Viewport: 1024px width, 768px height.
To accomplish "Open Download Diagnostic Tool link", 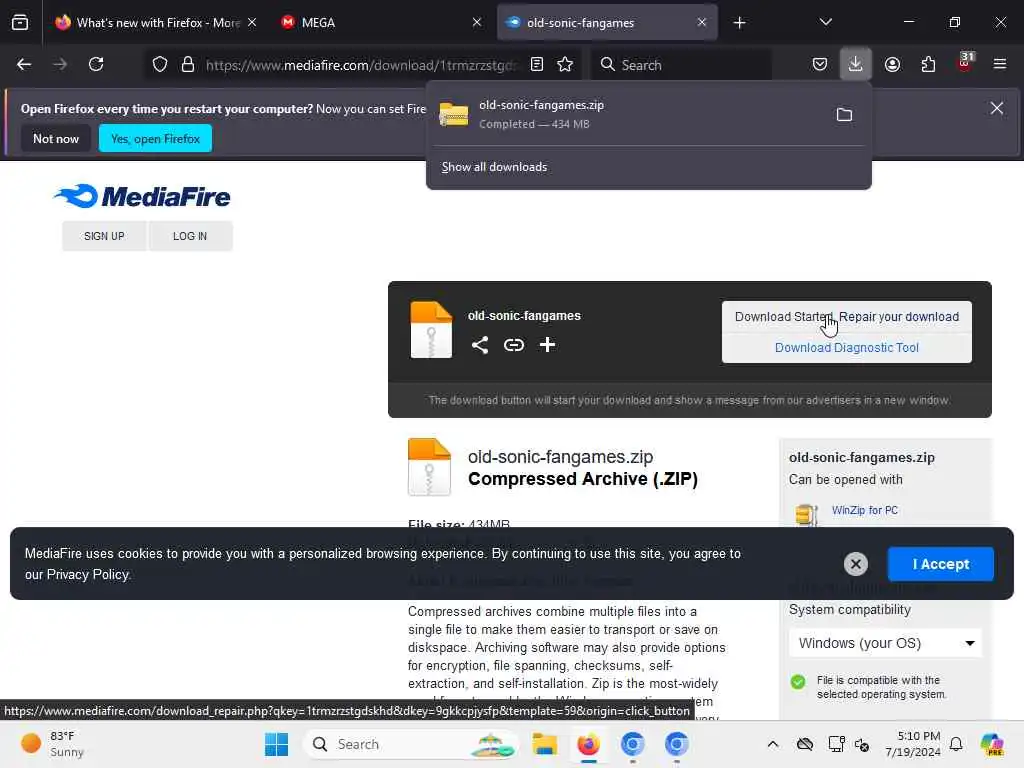I will click(846, 347).
